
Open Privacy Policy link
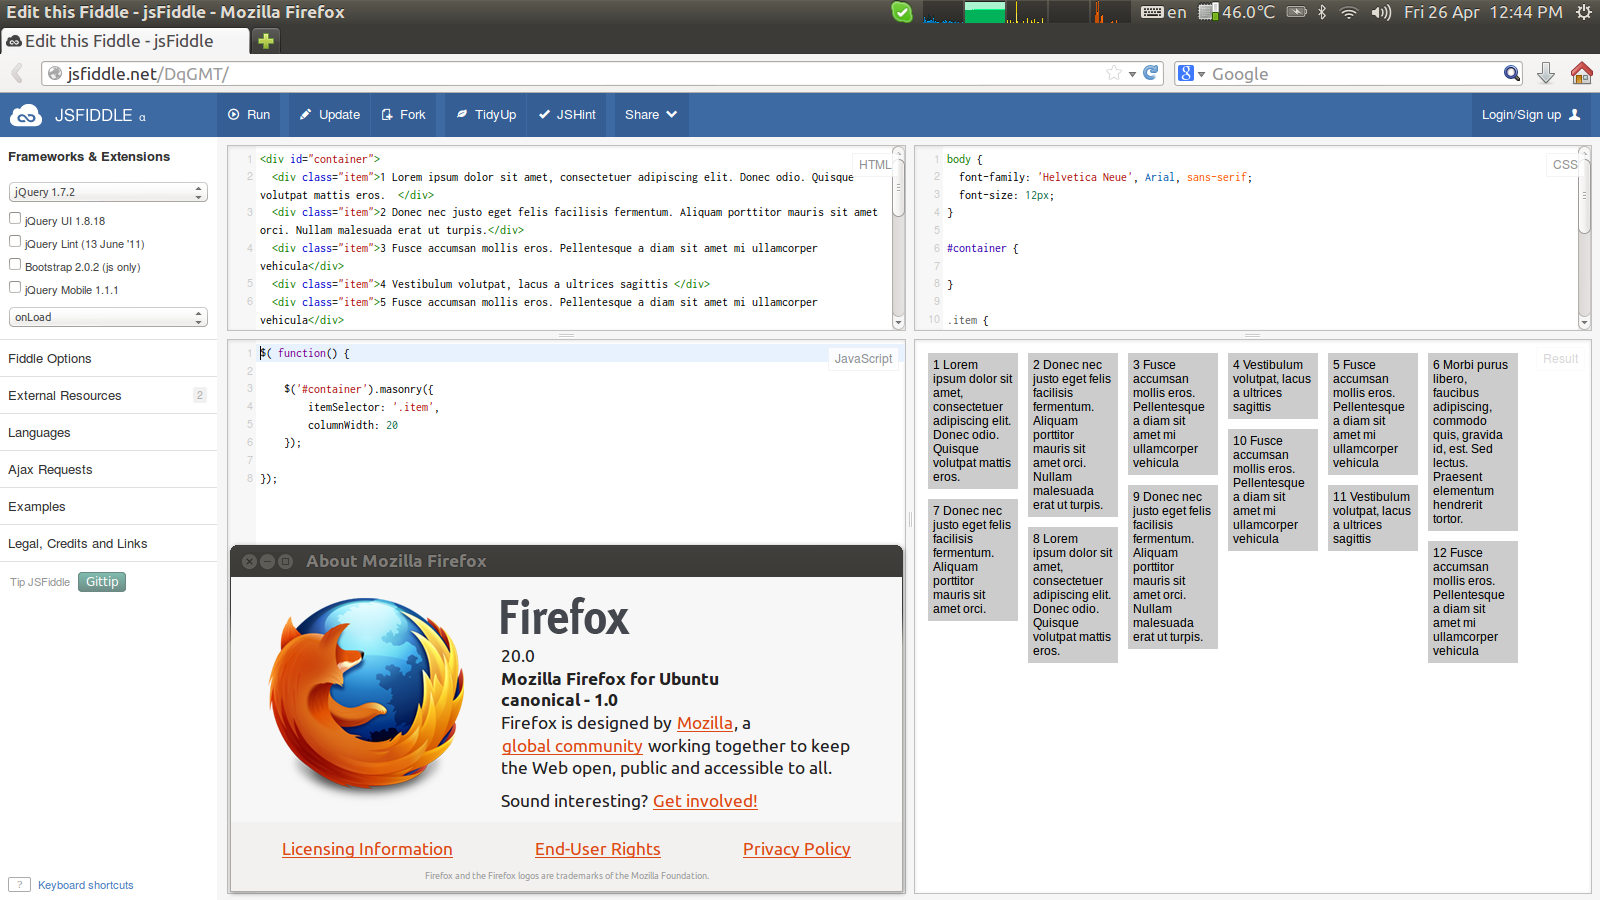click(797, 849)
